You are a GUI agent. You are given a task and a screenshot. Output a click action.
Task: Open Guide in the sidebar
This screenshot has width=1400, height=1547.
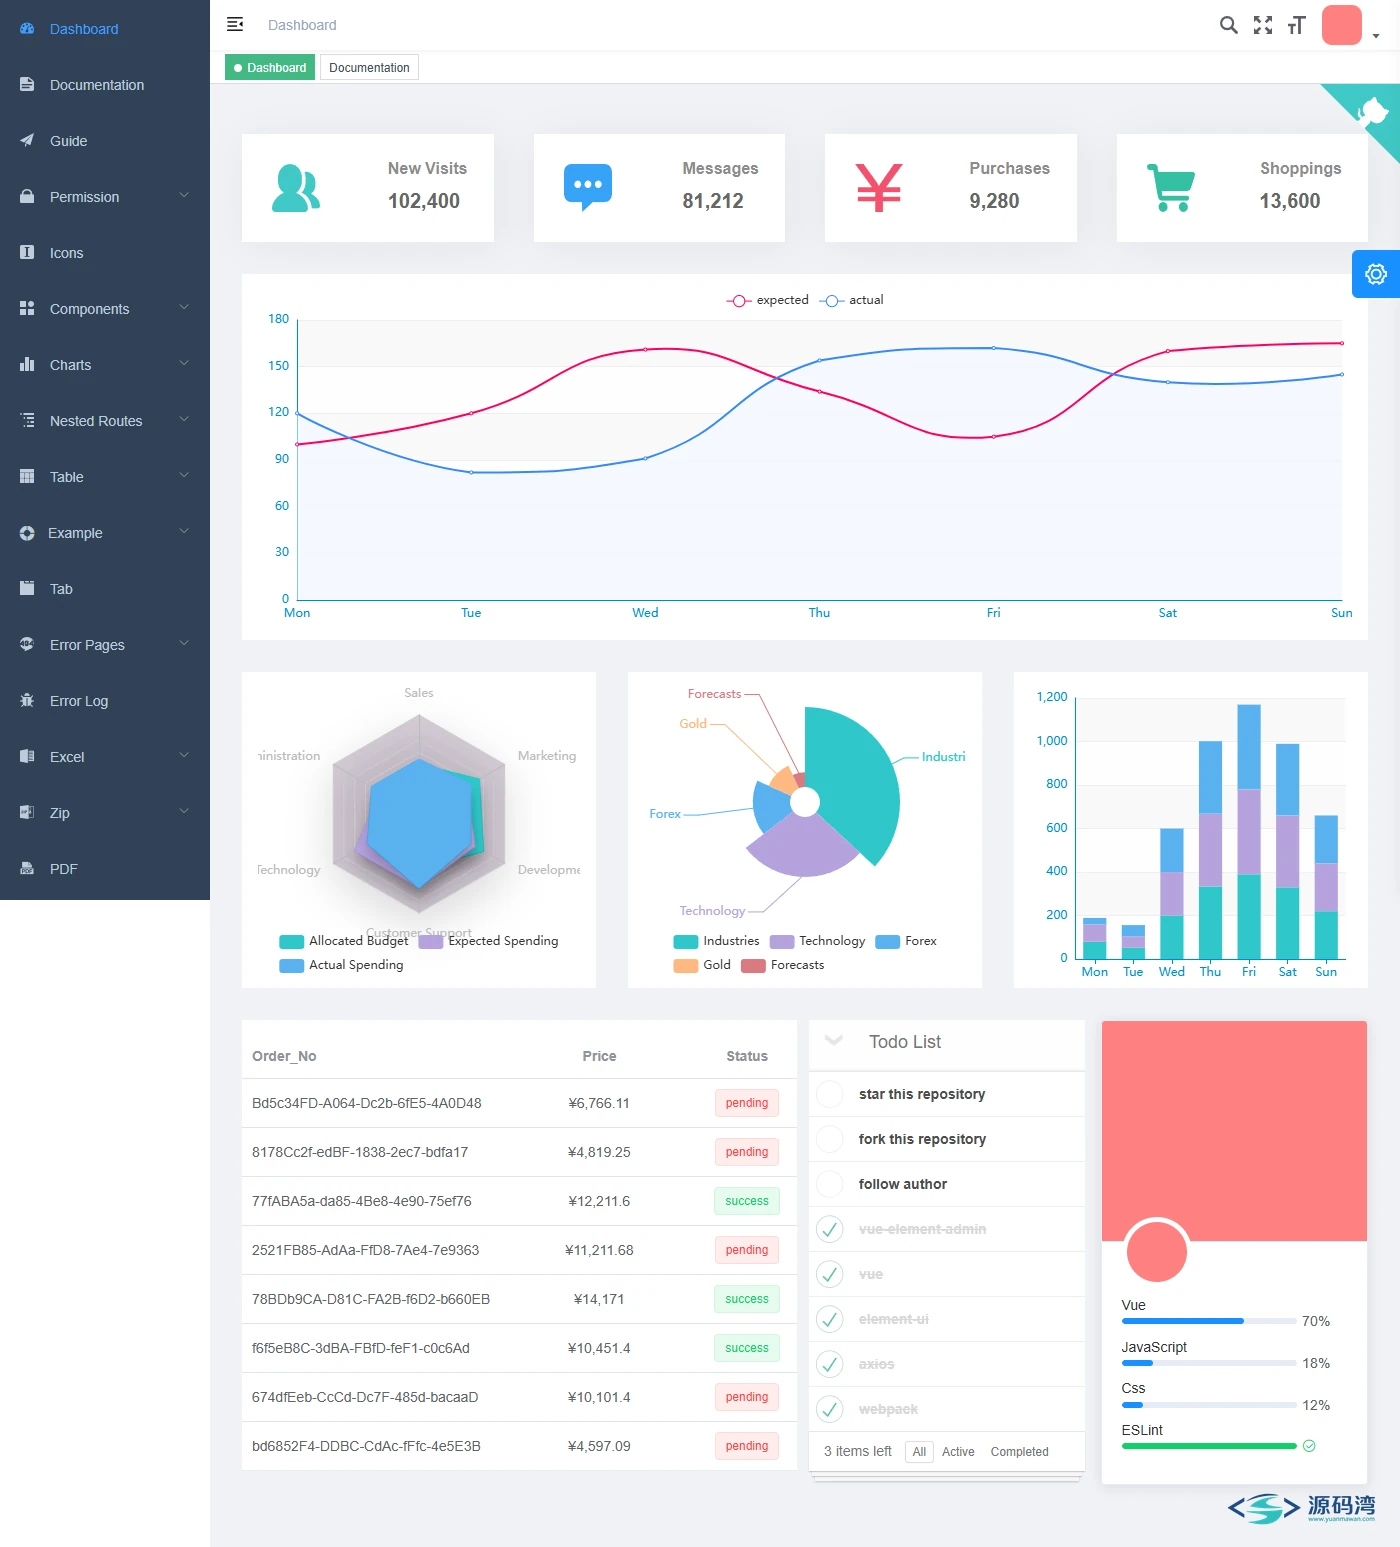pos(105,141)
